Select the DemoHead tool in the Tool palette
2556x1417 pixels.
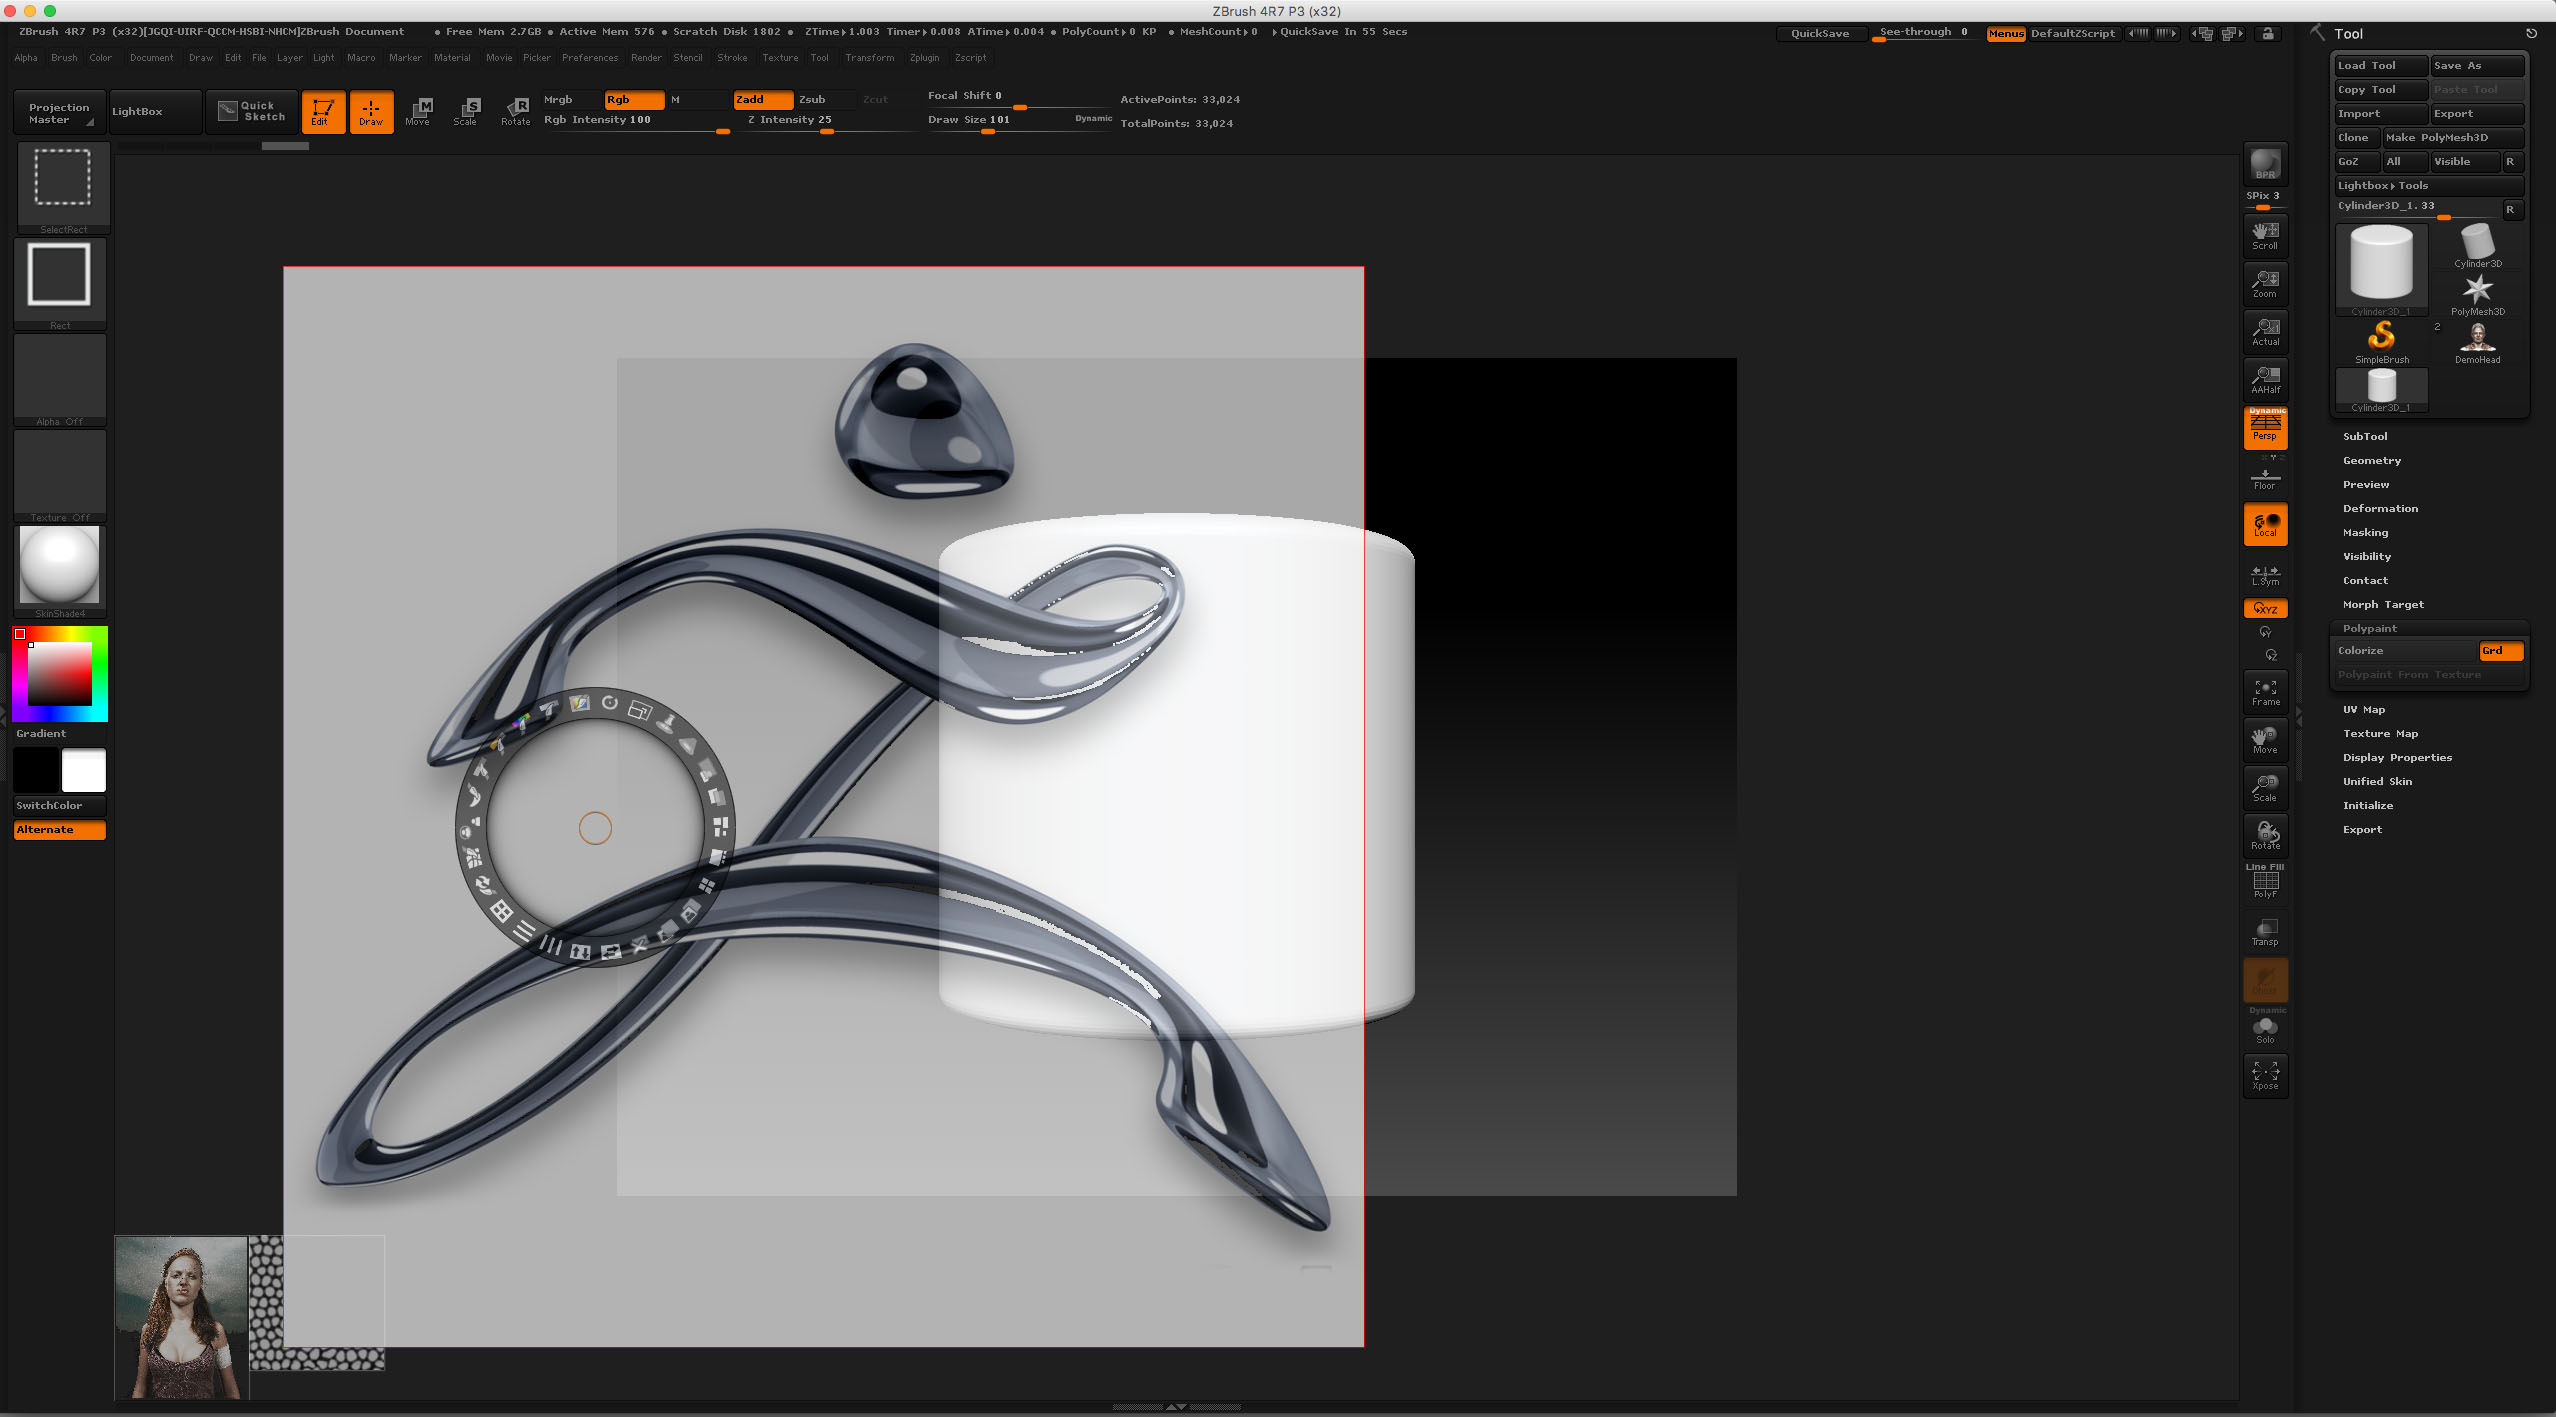(x=2477, y=341)
